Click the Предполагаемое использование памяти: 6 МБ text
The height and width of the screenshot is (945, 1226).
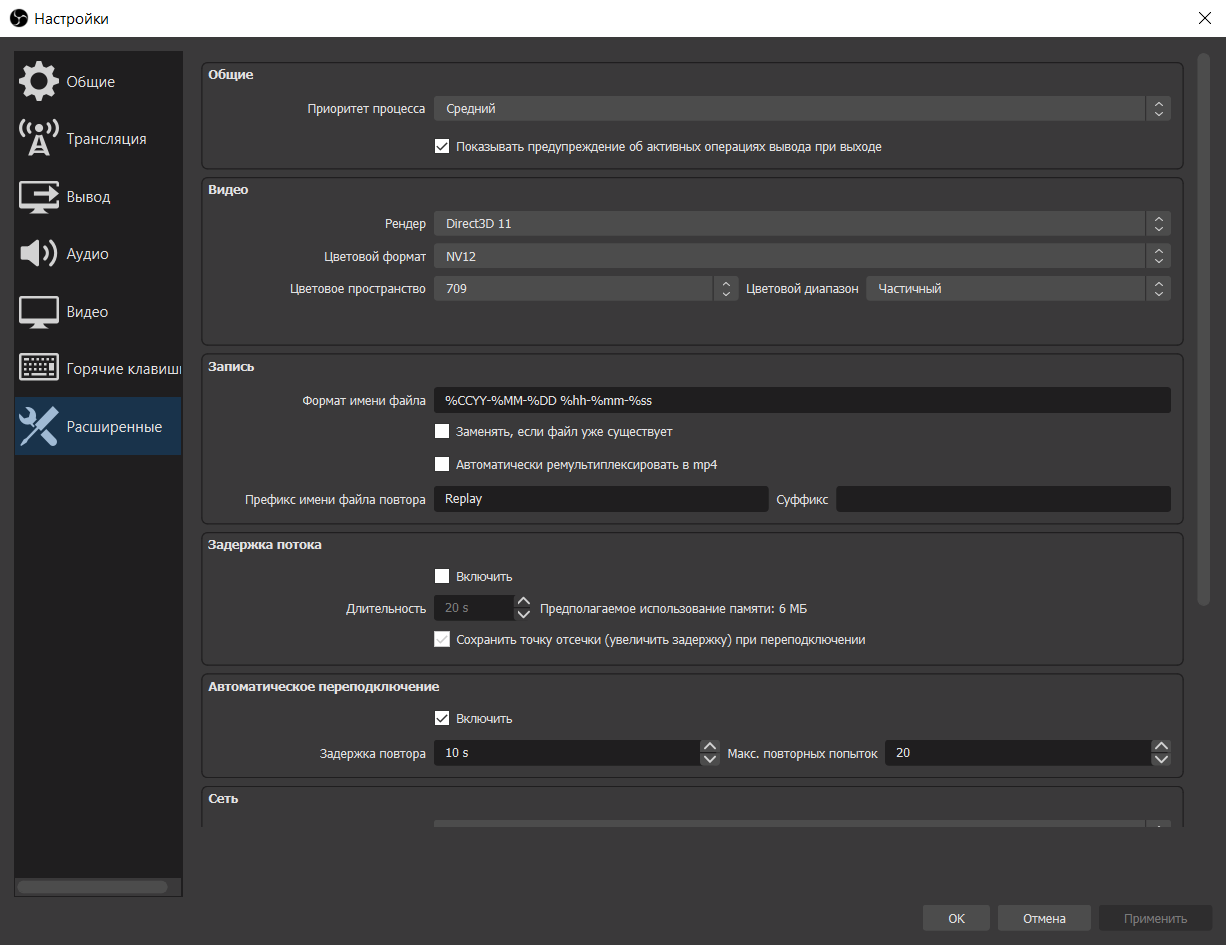pyautogui.click(x=673, y=608)
